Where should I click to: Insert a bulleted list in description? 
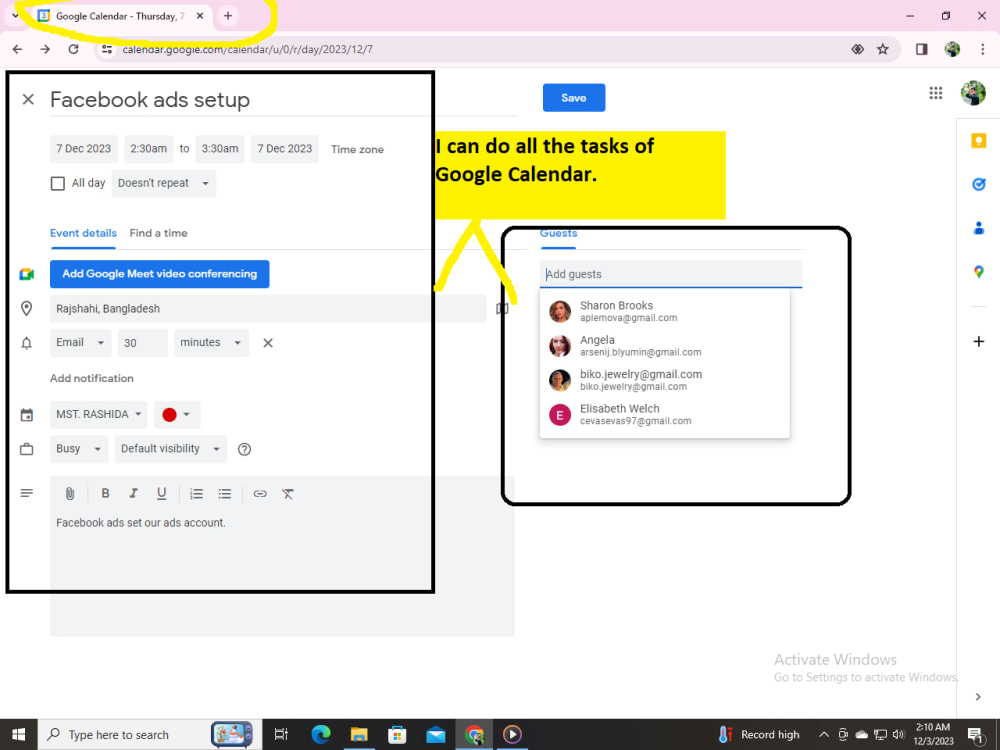click(224, 494)
